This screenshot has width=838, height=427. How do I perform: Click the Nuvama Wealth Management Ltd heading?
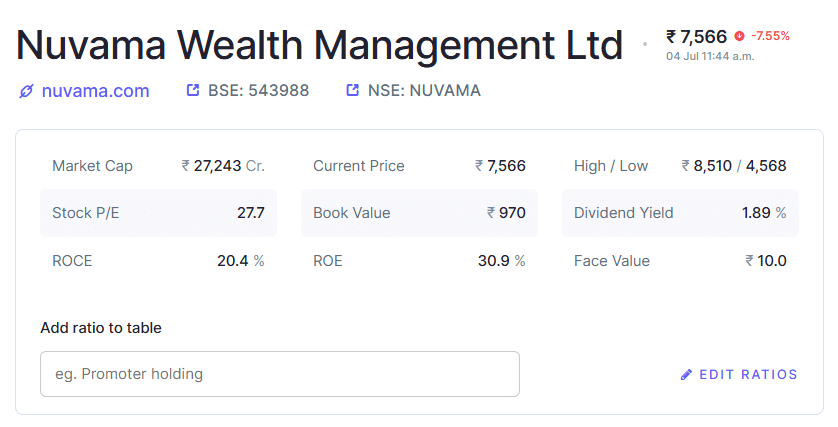[x=320, y=45]
